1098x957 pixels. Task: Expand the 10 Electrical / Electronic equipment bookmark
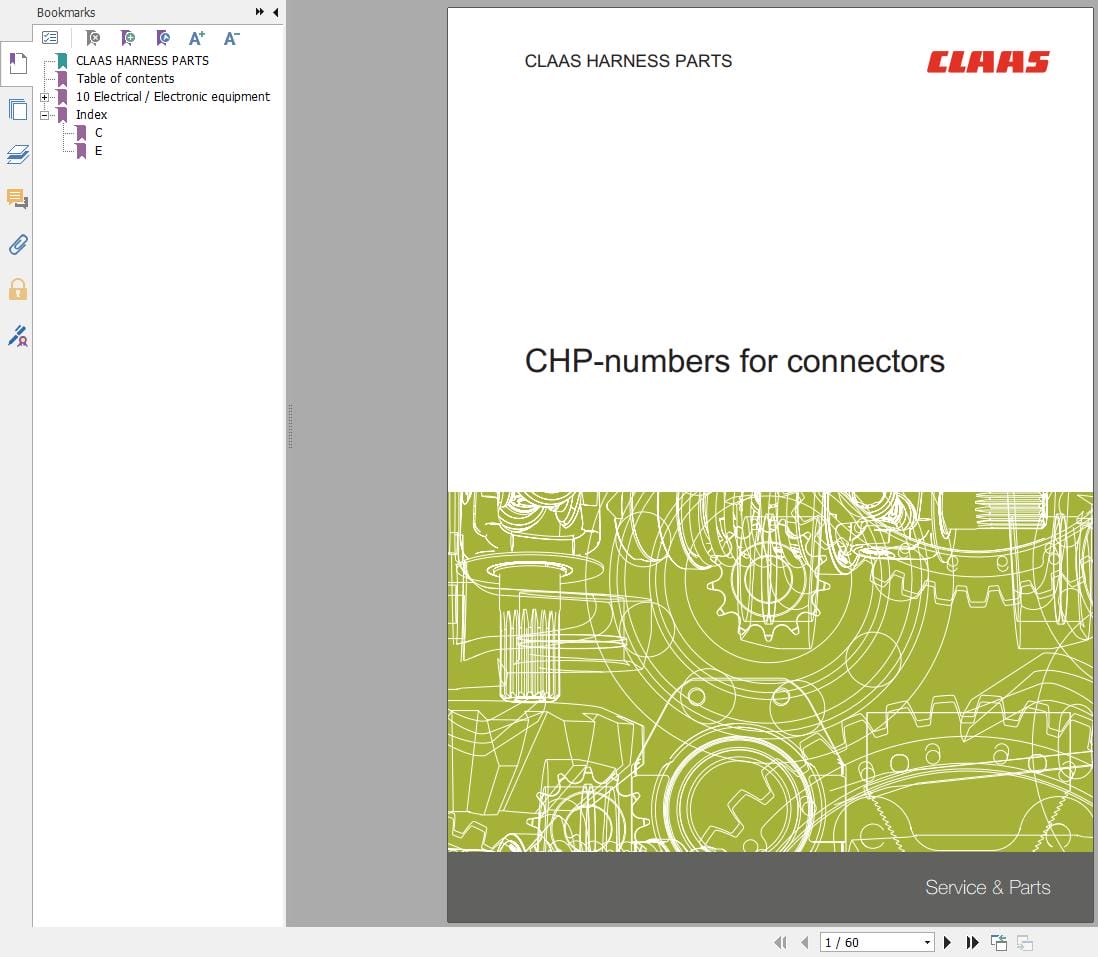44,96
